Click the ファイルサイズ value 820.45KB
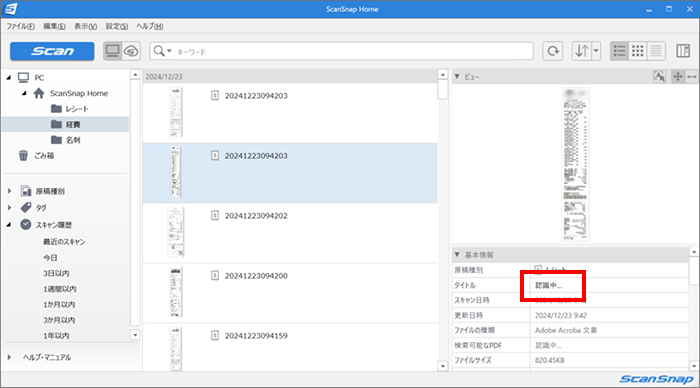The height and width of the screenshot is (388, 700). click(x=550, y=360)
